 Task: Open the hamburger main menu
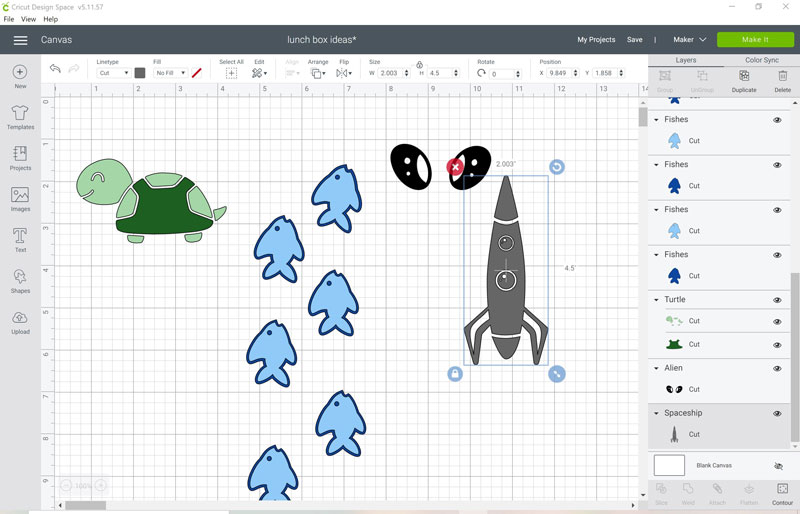click(20, 40)
